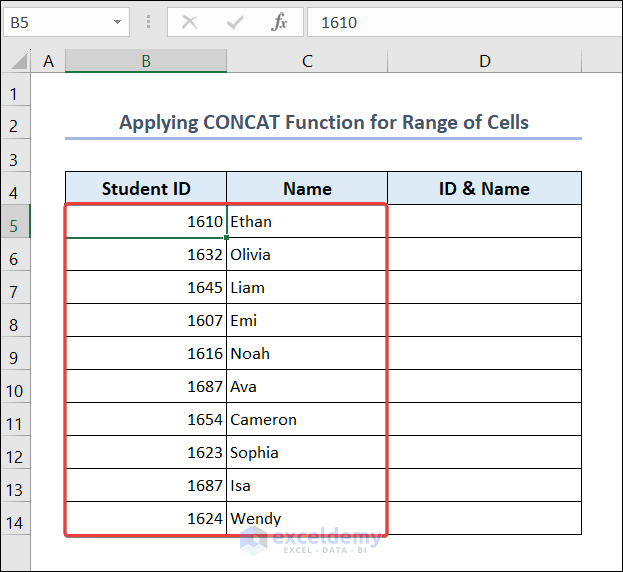Select column C header
The width and height of the screenshot is (623, 572).
coord(307,61)
